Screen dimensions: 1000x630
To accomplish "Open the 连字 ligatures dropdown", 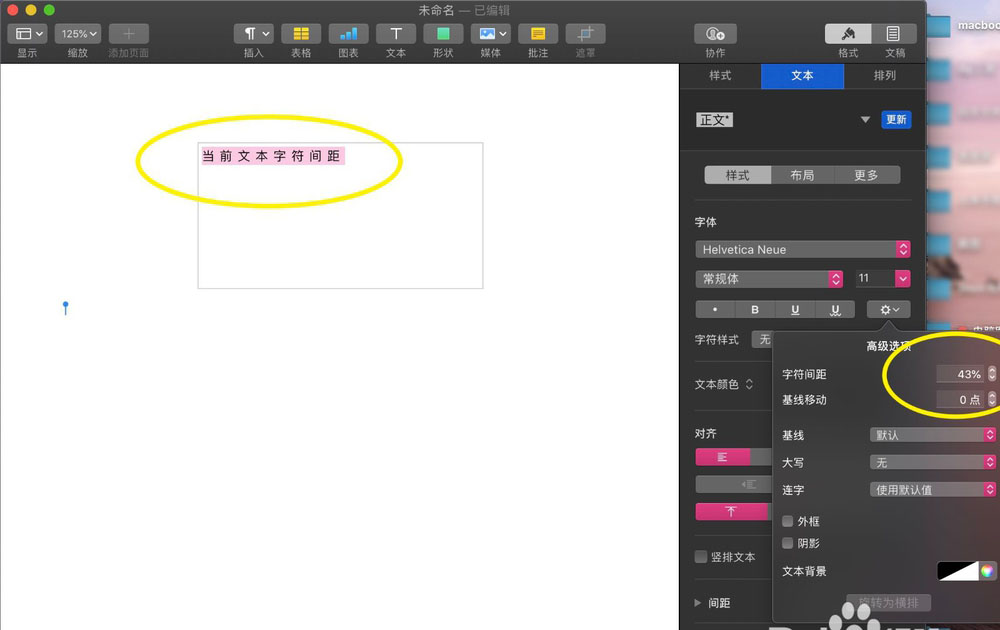I will tap(932, 489).
